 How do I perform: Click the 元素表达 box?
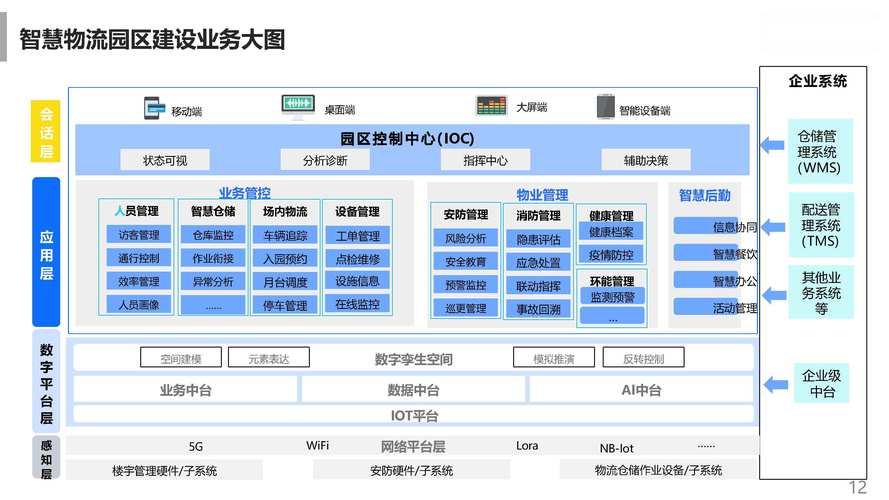coord(269,358)
